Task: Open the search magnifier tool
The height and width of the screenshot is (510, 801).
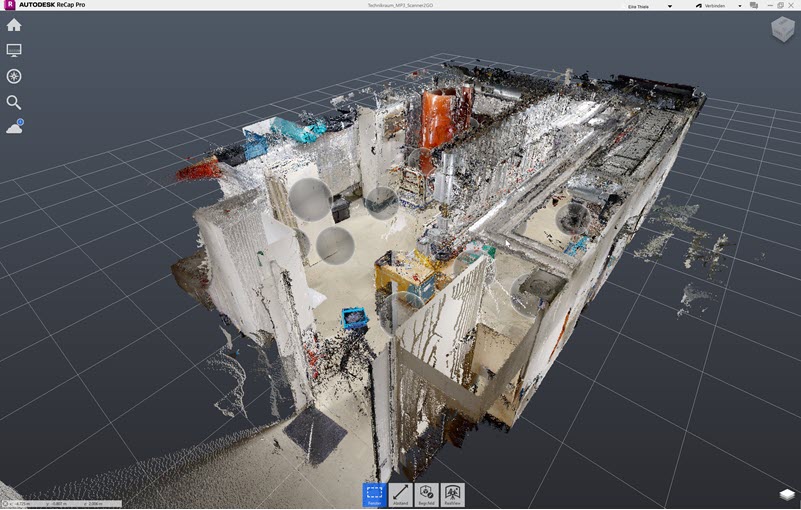Action: click(x=14, y=102)
